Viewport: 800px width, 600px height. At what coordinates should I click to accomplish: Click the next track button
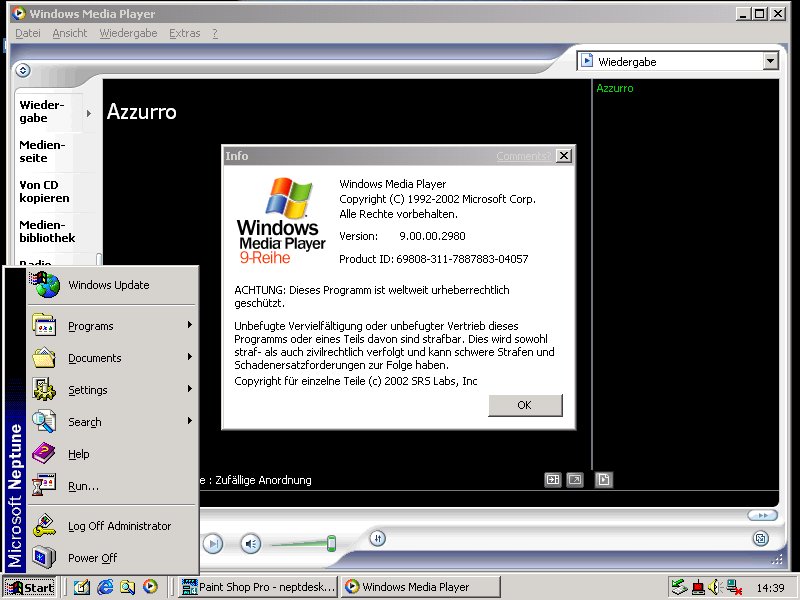(213, 544)
